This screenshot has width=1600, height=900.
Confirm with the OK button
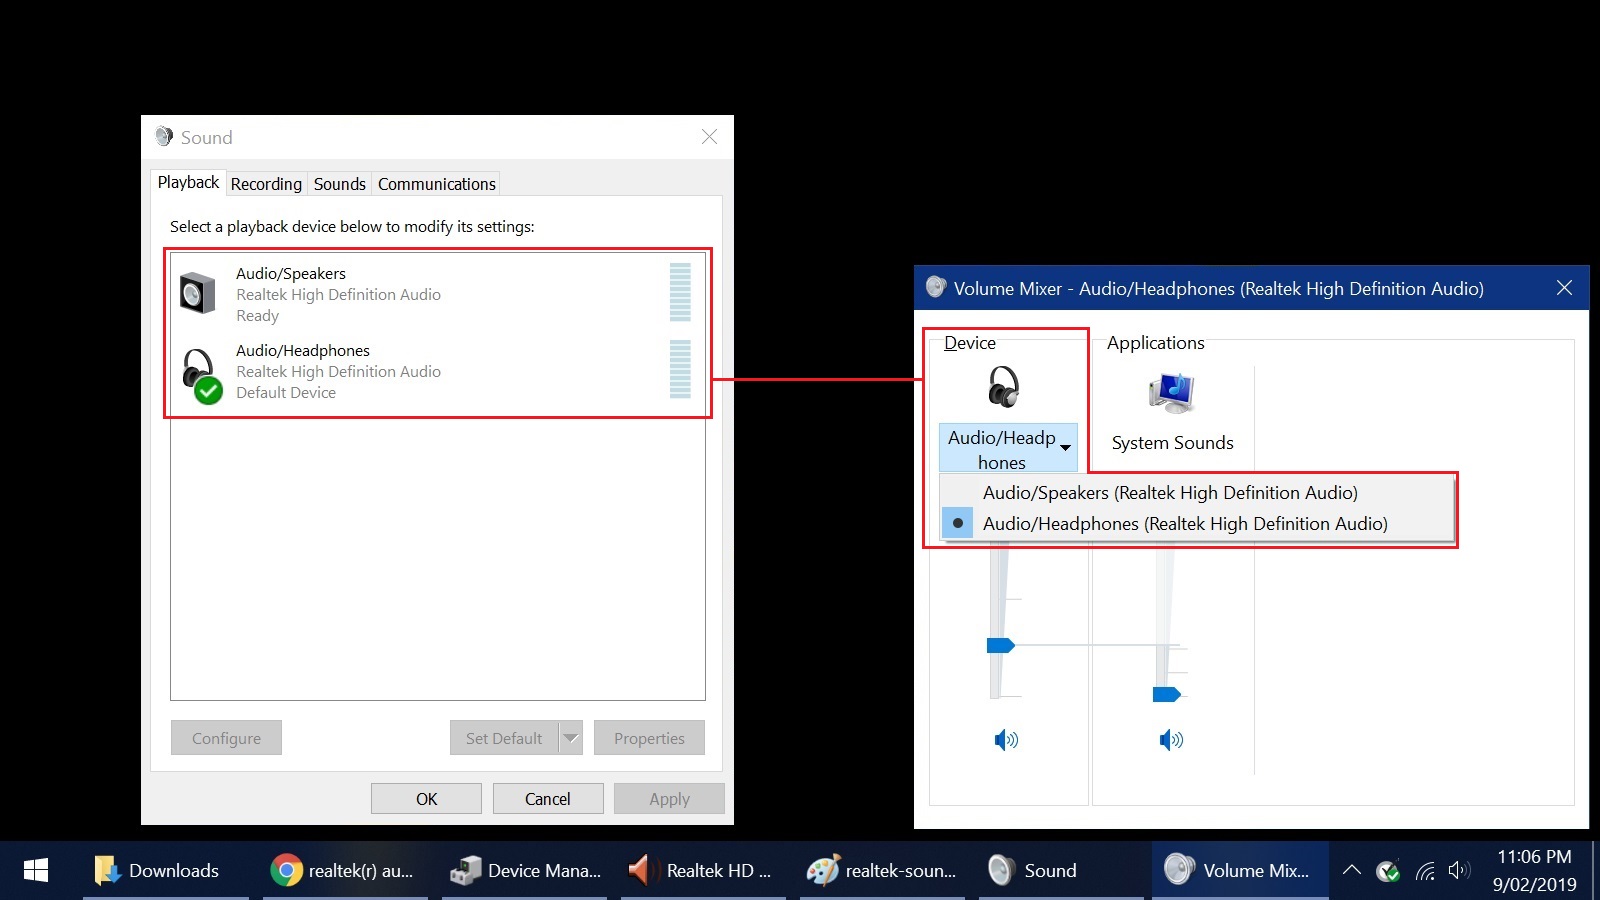click(x=426, y=799)
